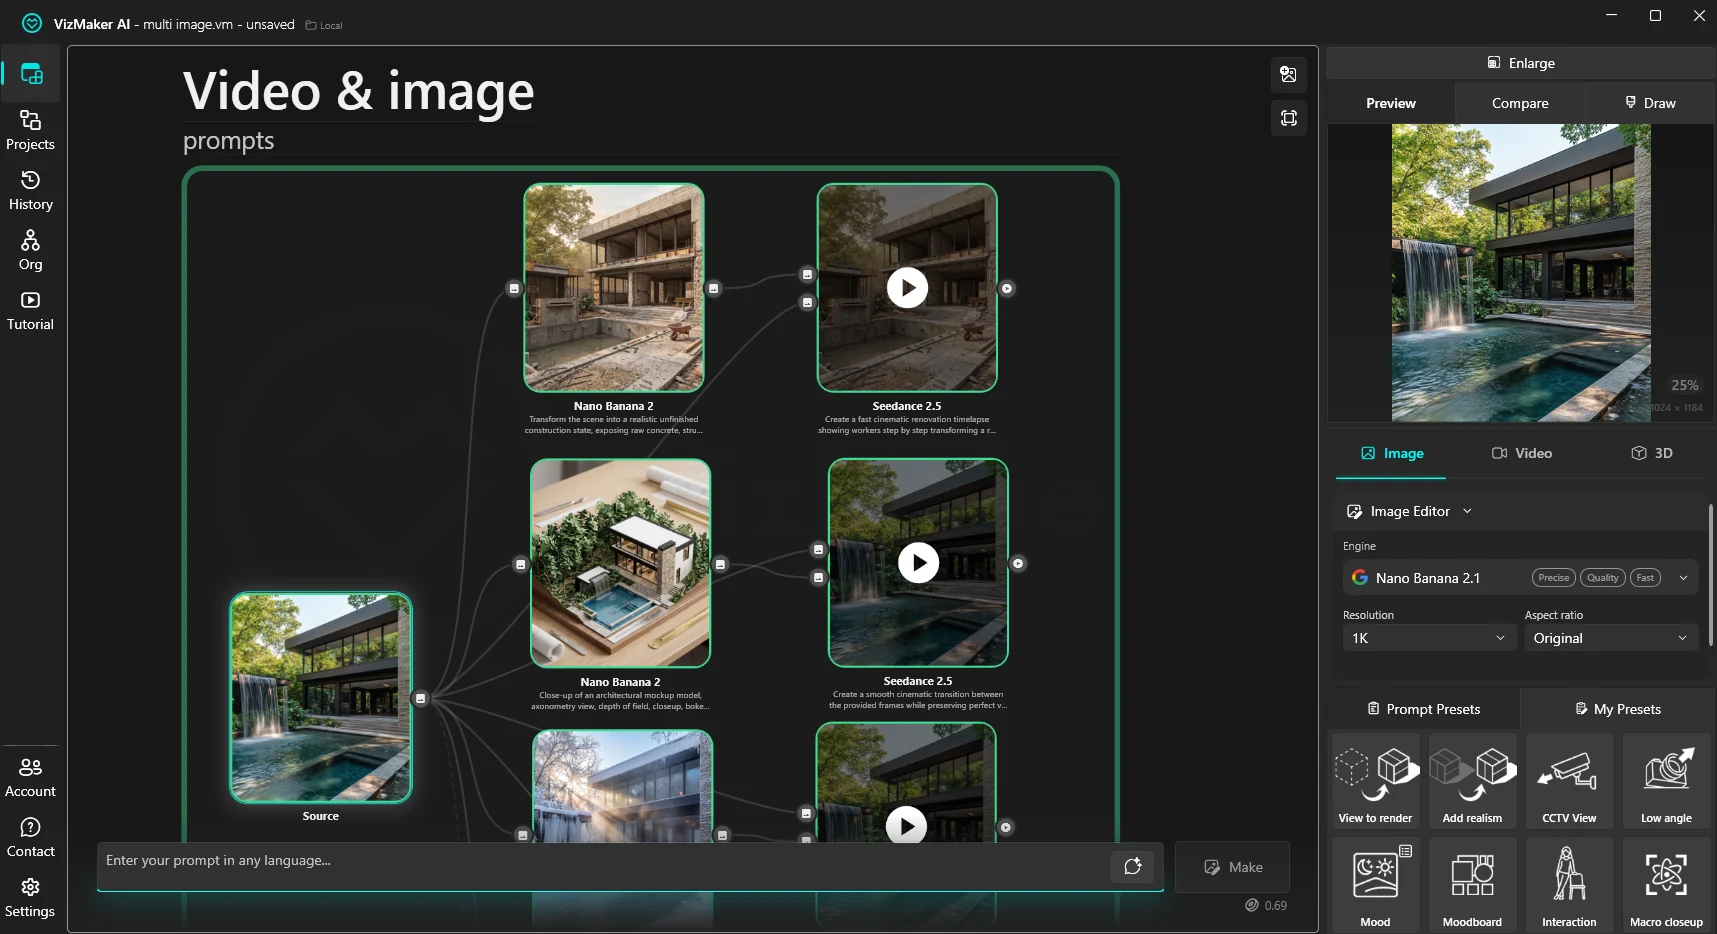Select the 3D generation tab
Viewport: 1717px width, 934px height.
1651,454
